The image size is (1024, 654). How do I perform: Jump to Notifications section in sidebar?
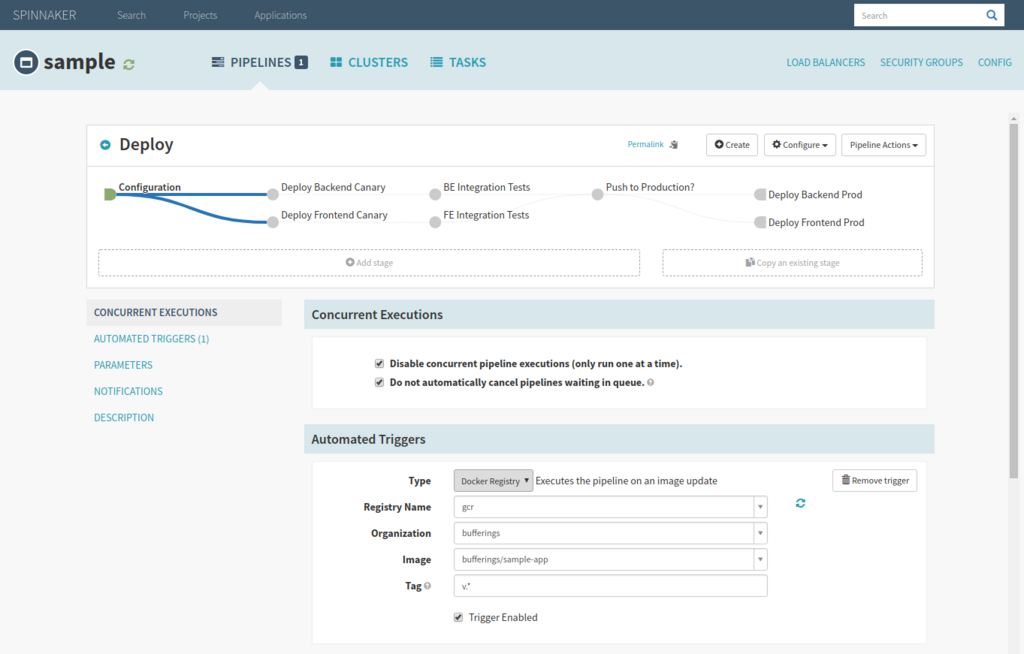pyautogui.click(x=128, y=391)
